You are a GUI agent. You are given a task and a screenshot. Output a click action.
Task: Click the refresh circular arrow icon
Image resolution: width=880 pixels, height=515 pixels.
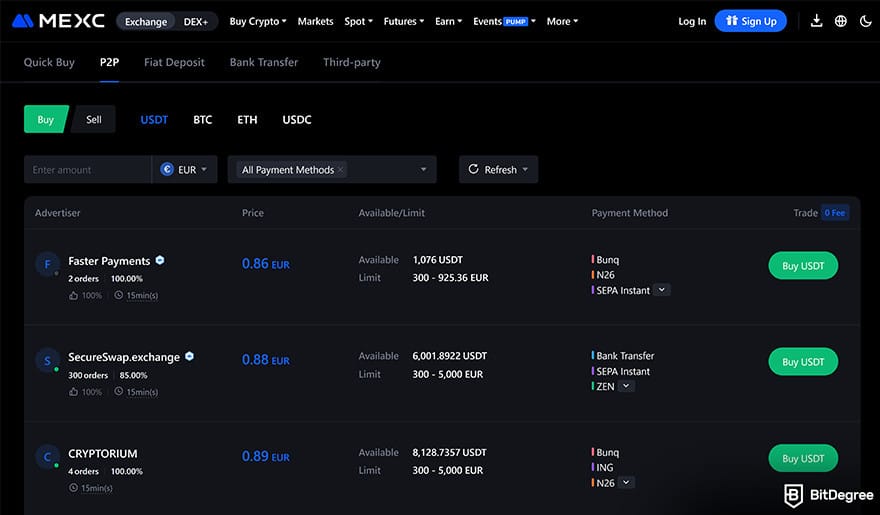pyautogui.click(x=473, y=169)
